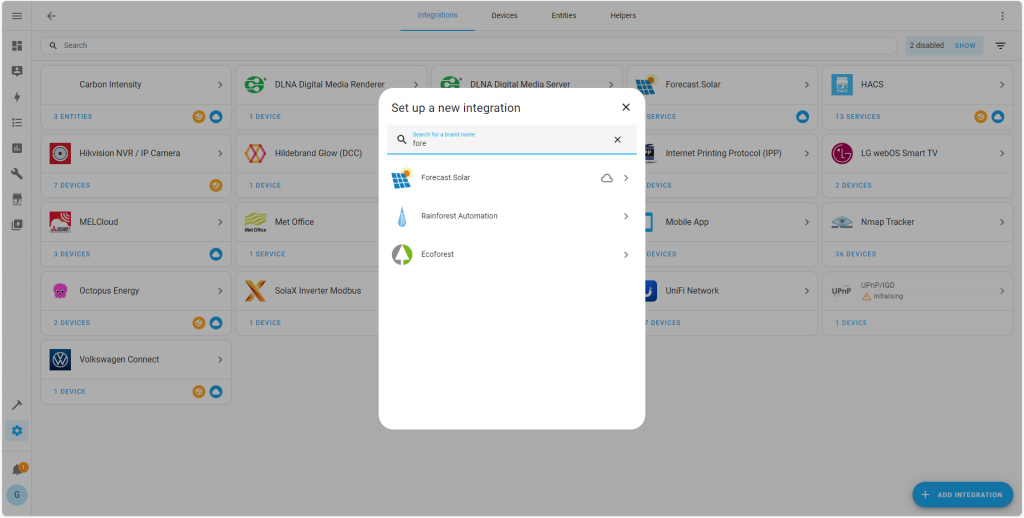Open the Hildebrand Glow (DCC) card
Image resolution: width=1024 pixels, height=518 pixels.
click(x=319, y=154)
